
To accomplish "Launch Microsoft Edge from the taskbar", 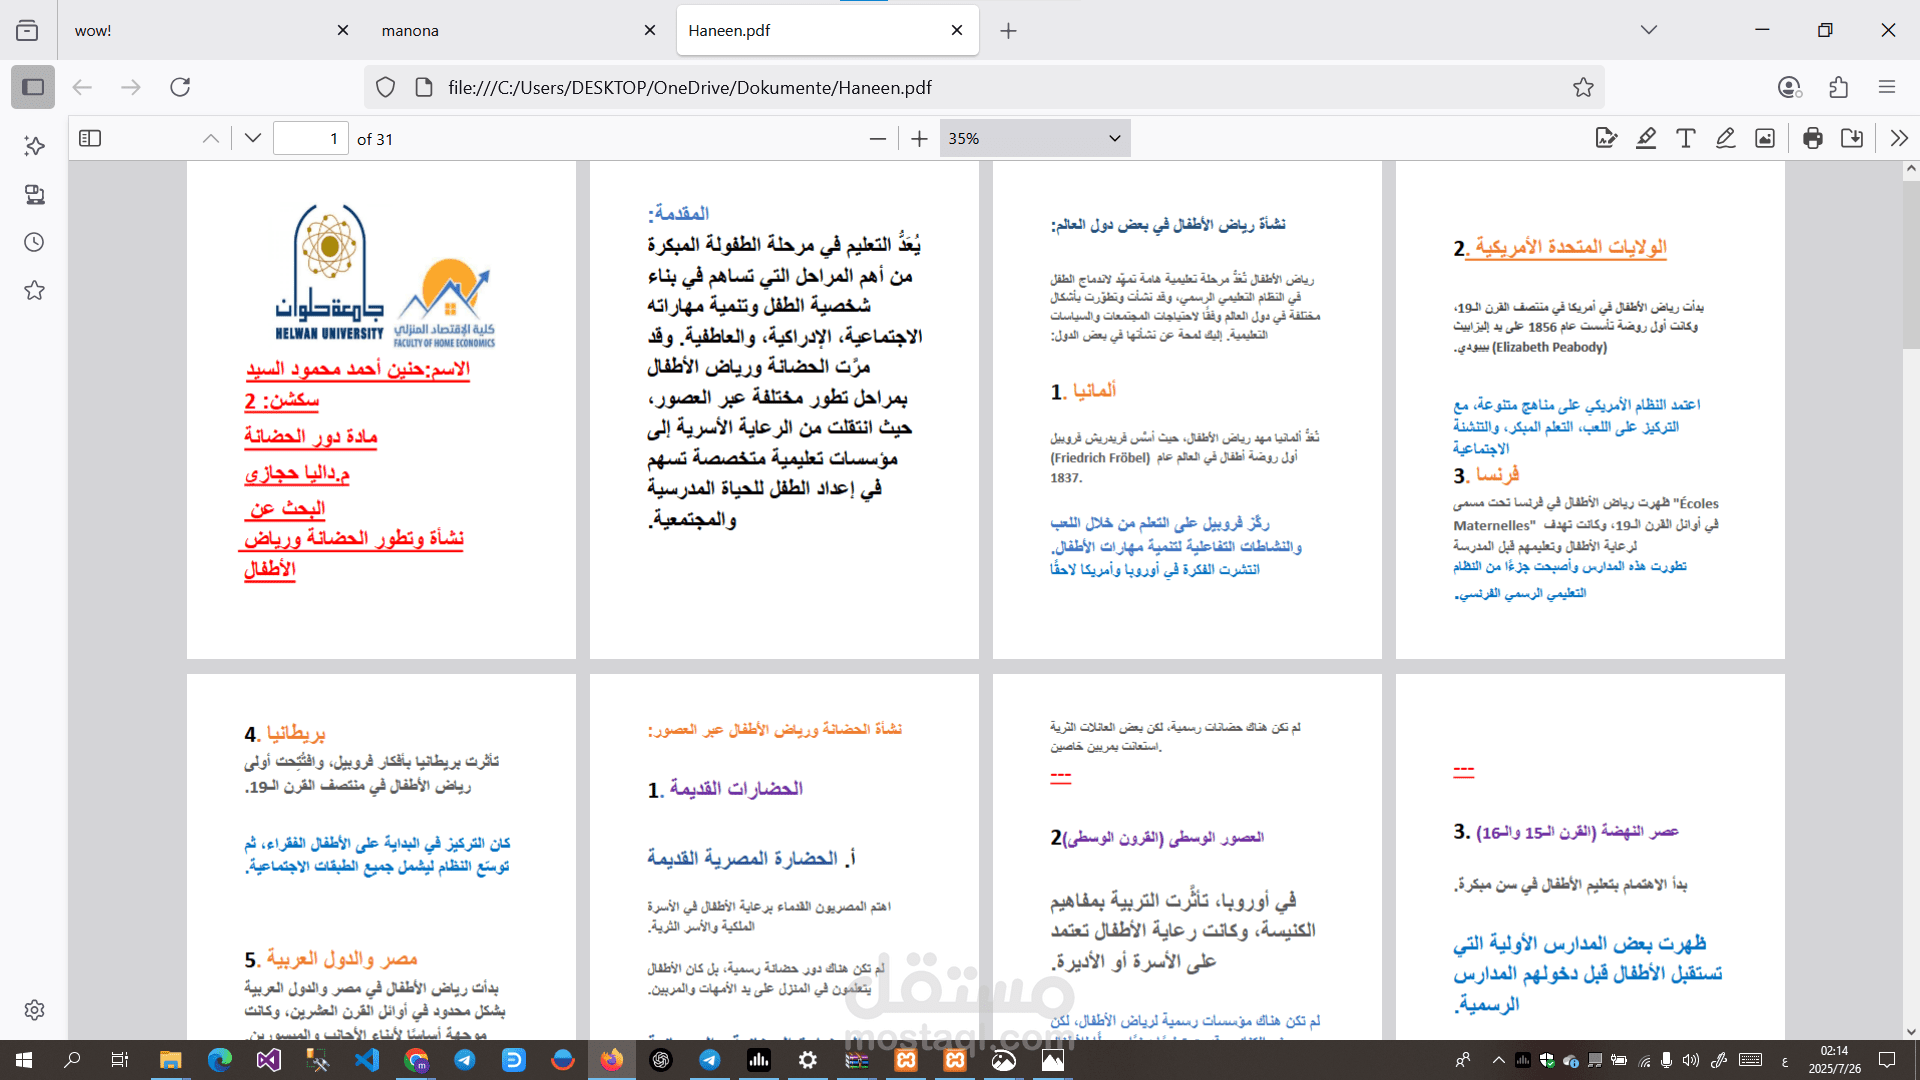I will (219, 1060).
